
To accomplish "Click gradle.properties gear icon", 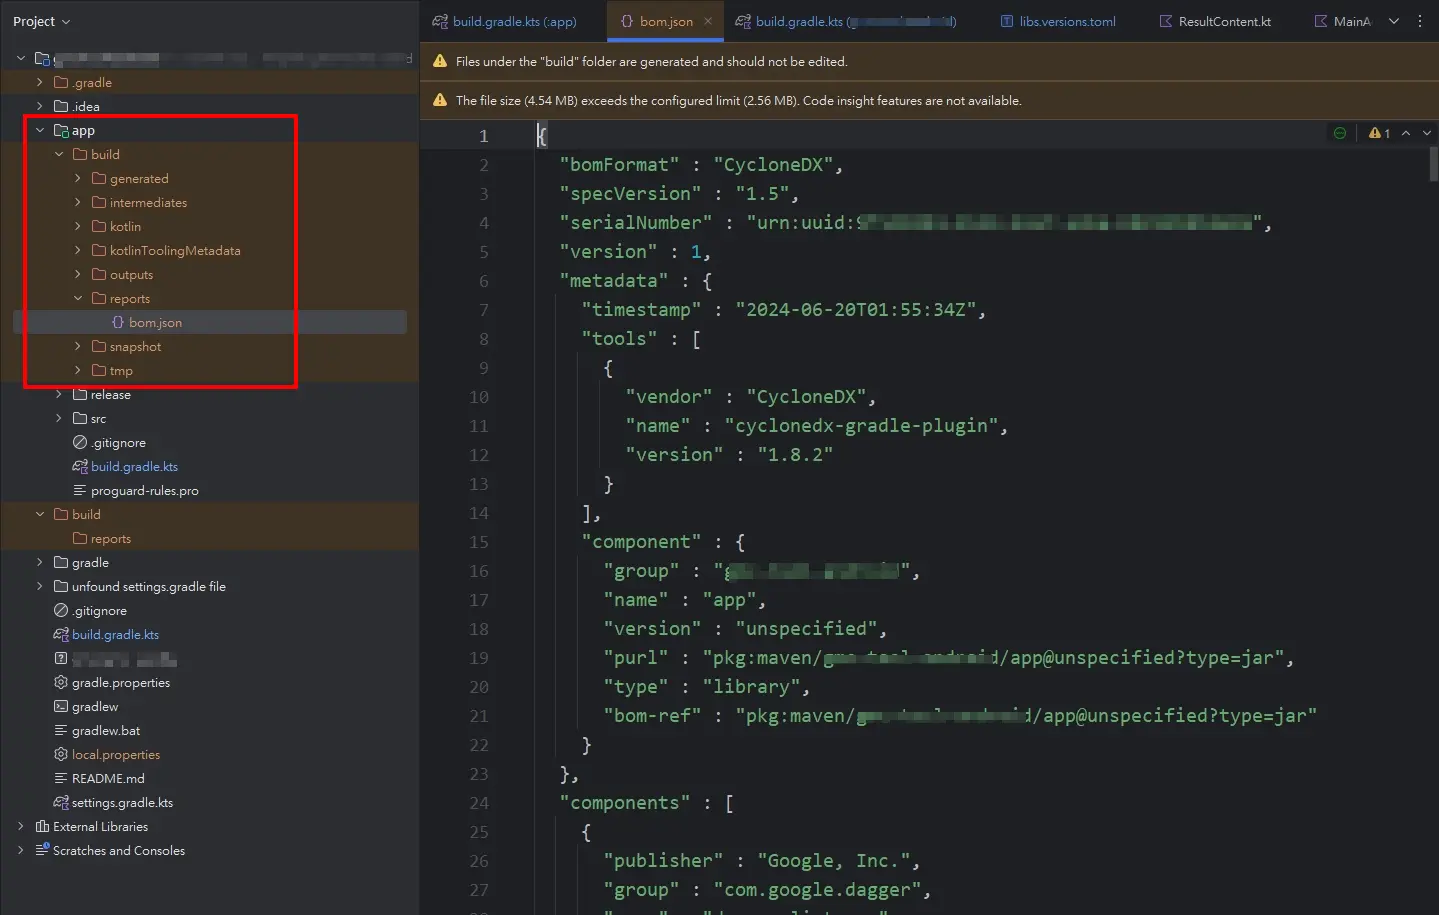I will pyautogui.click(x=61, y=682).
